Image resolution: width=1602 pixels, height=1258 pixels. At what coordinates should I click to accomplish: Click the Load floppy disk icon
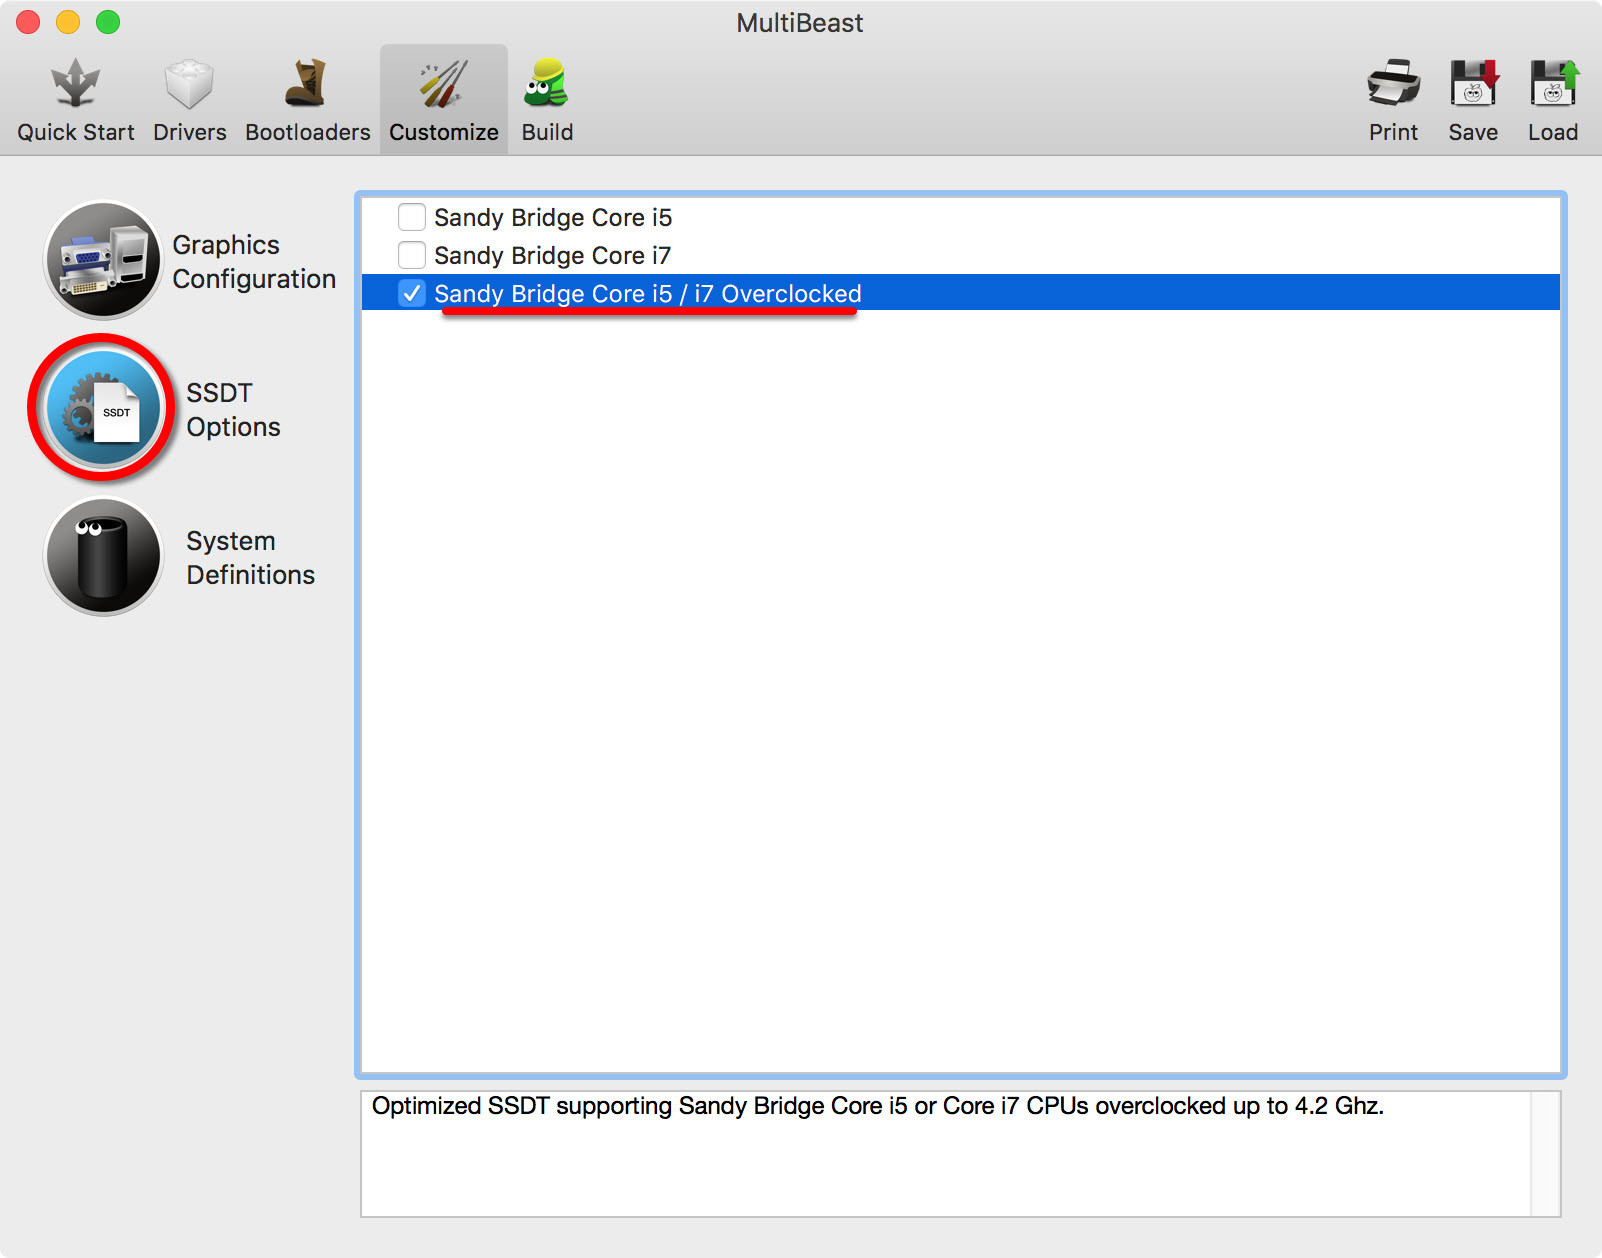(1553, 83)
